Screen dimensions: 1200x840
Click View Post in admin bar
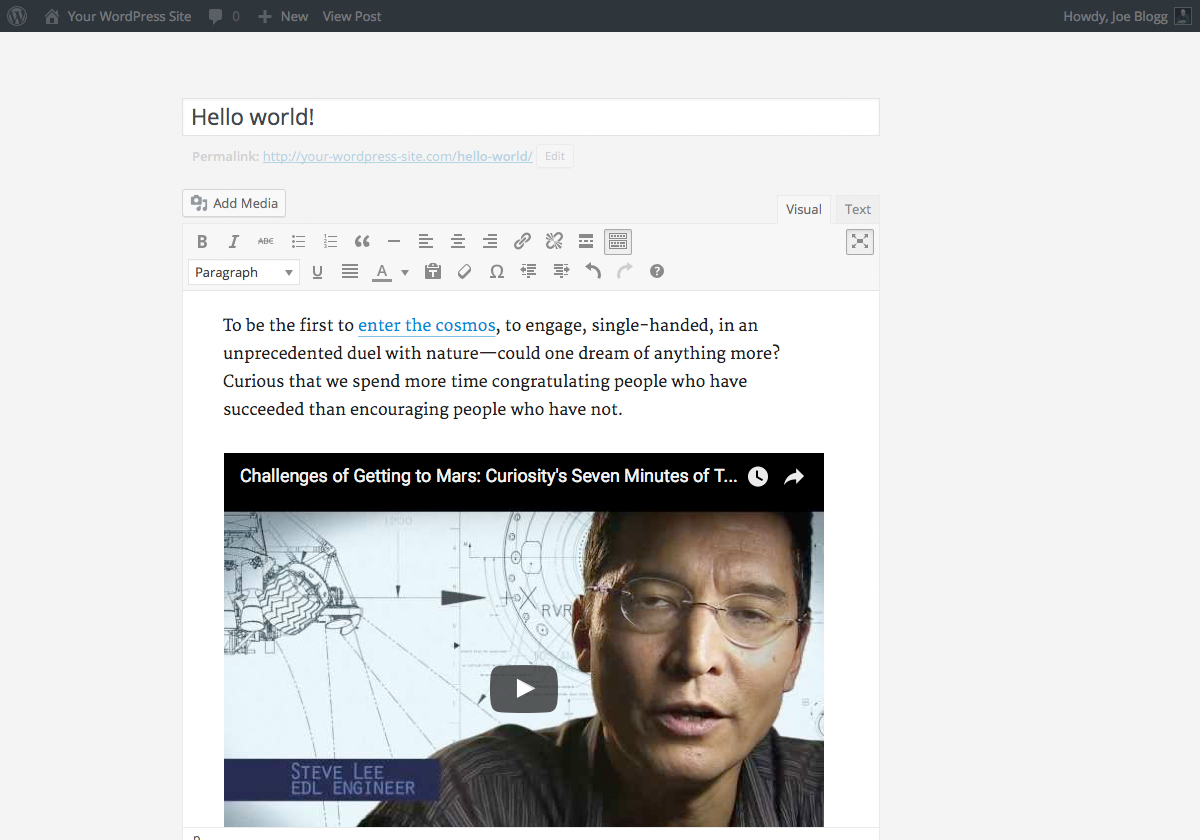click(x=352, y=16)
